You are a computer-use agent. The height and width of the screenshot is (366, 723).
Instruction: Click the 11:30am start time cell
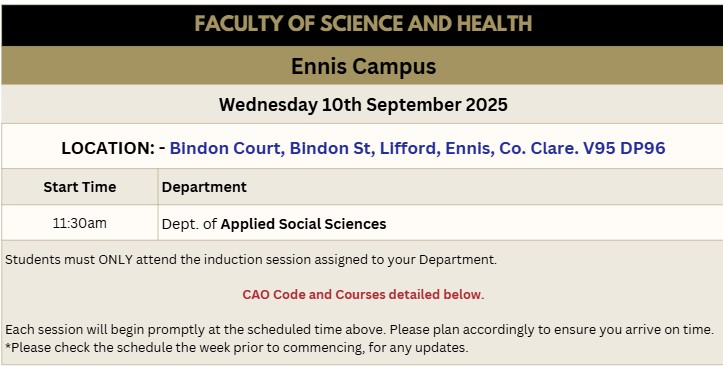pyautogui.click(x=80, y=223)
